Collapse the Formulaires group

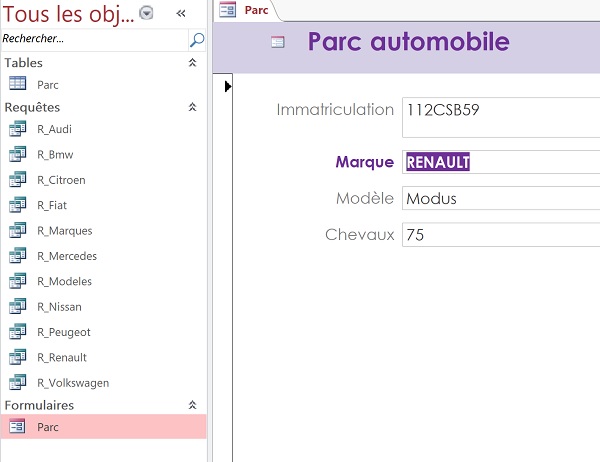point(192,405)
